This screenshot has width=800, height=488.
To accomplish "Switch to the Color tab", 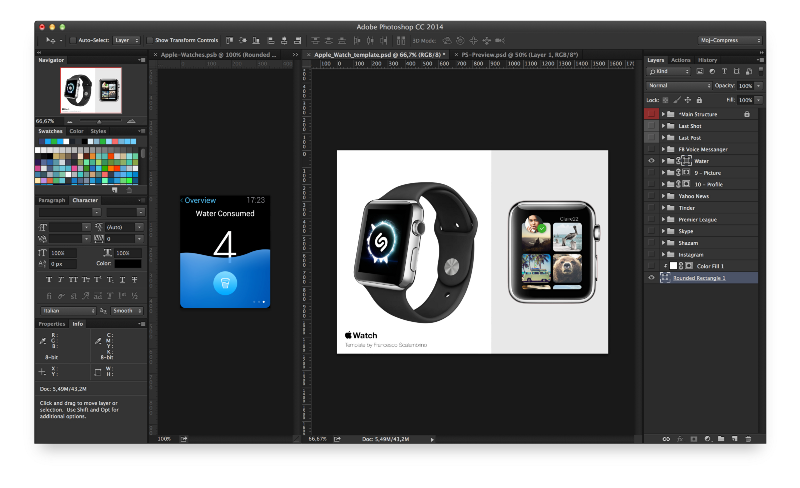I will coord(77,131).
